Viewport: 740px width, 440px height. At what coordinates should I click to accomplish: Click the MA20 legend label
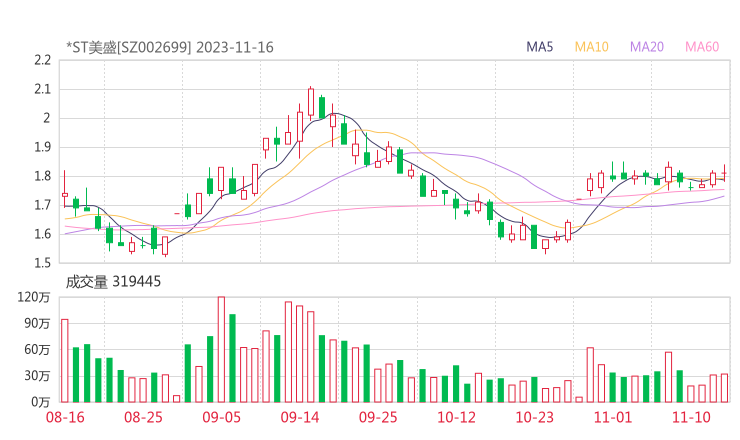647,47
